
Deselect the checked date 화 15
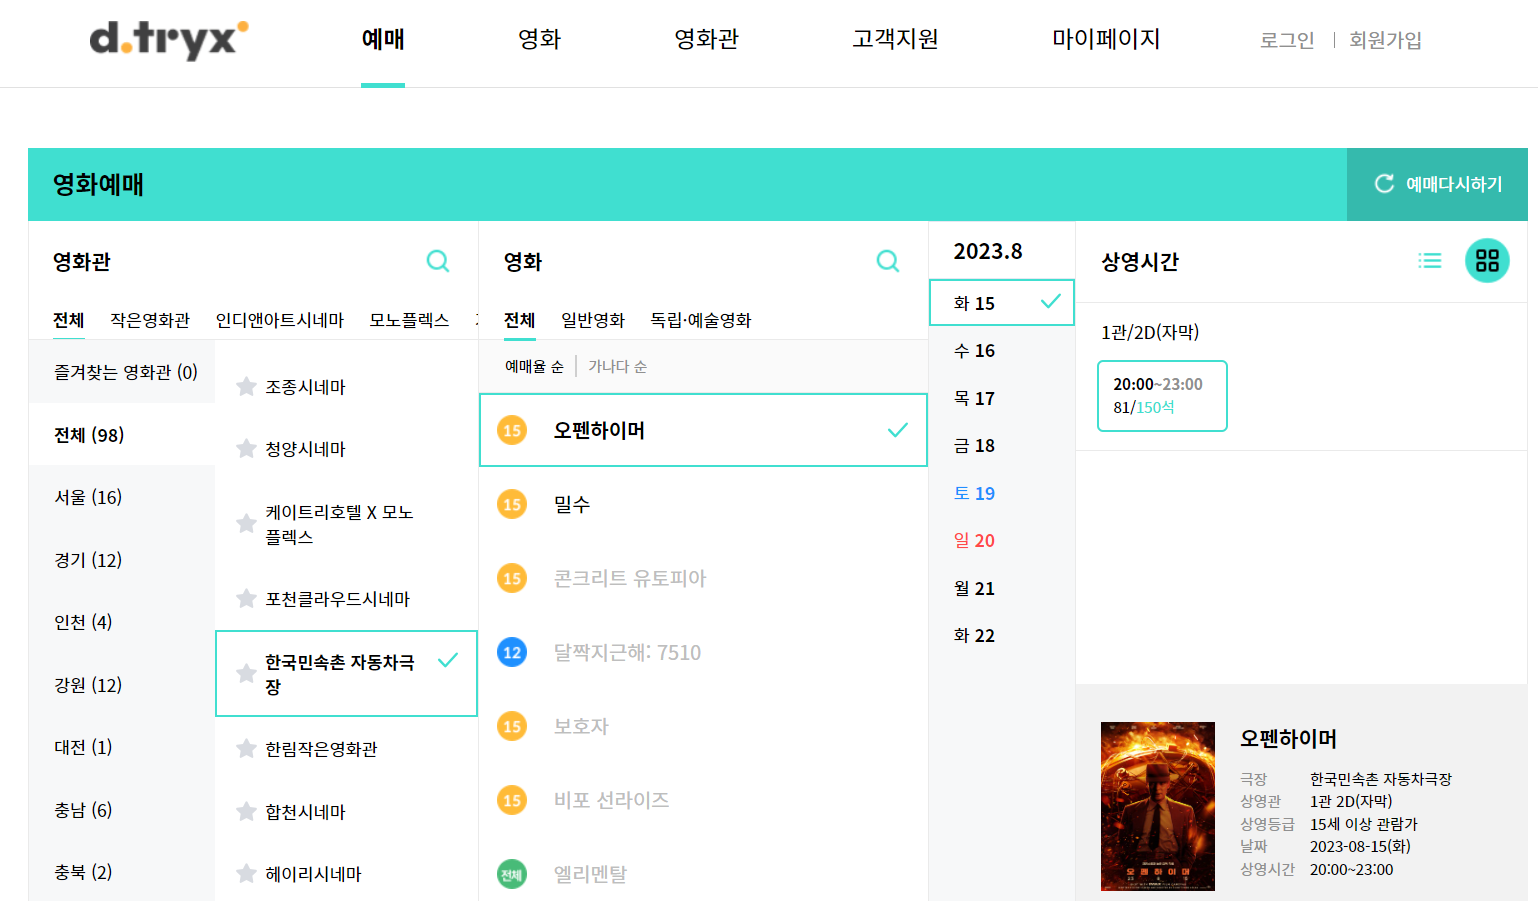1001,302
